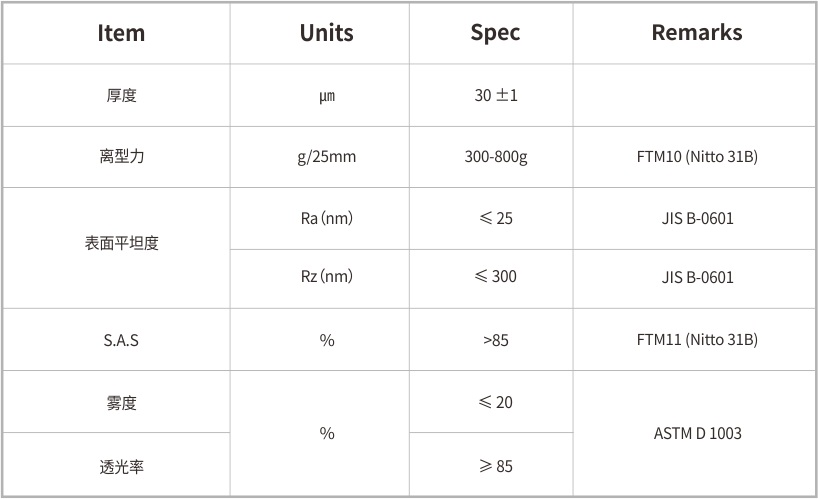
Task: Select the Ra (nm) units cell
Action: tap(326, 217)
